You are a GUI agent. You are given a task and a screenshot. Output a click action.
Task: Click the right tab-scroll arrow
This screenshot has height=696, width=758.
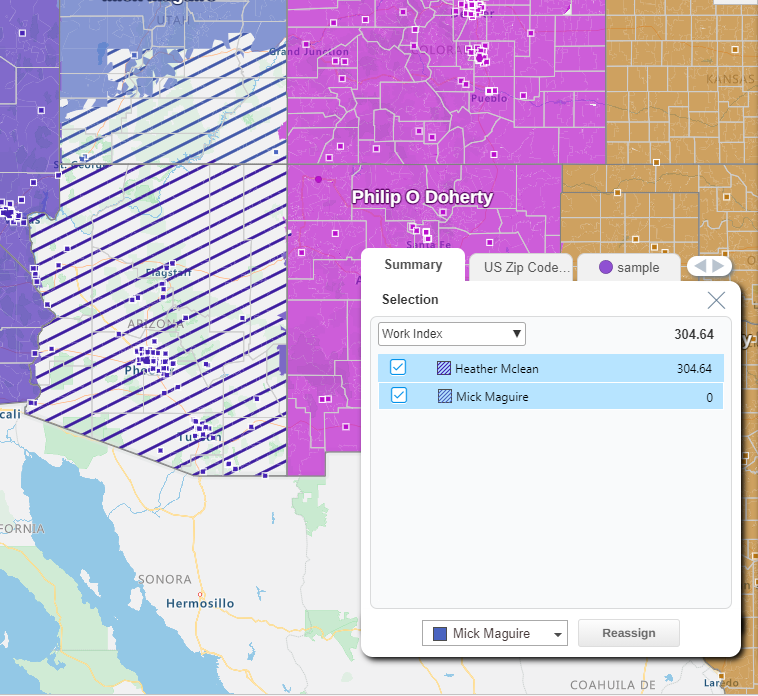point(718,266)
